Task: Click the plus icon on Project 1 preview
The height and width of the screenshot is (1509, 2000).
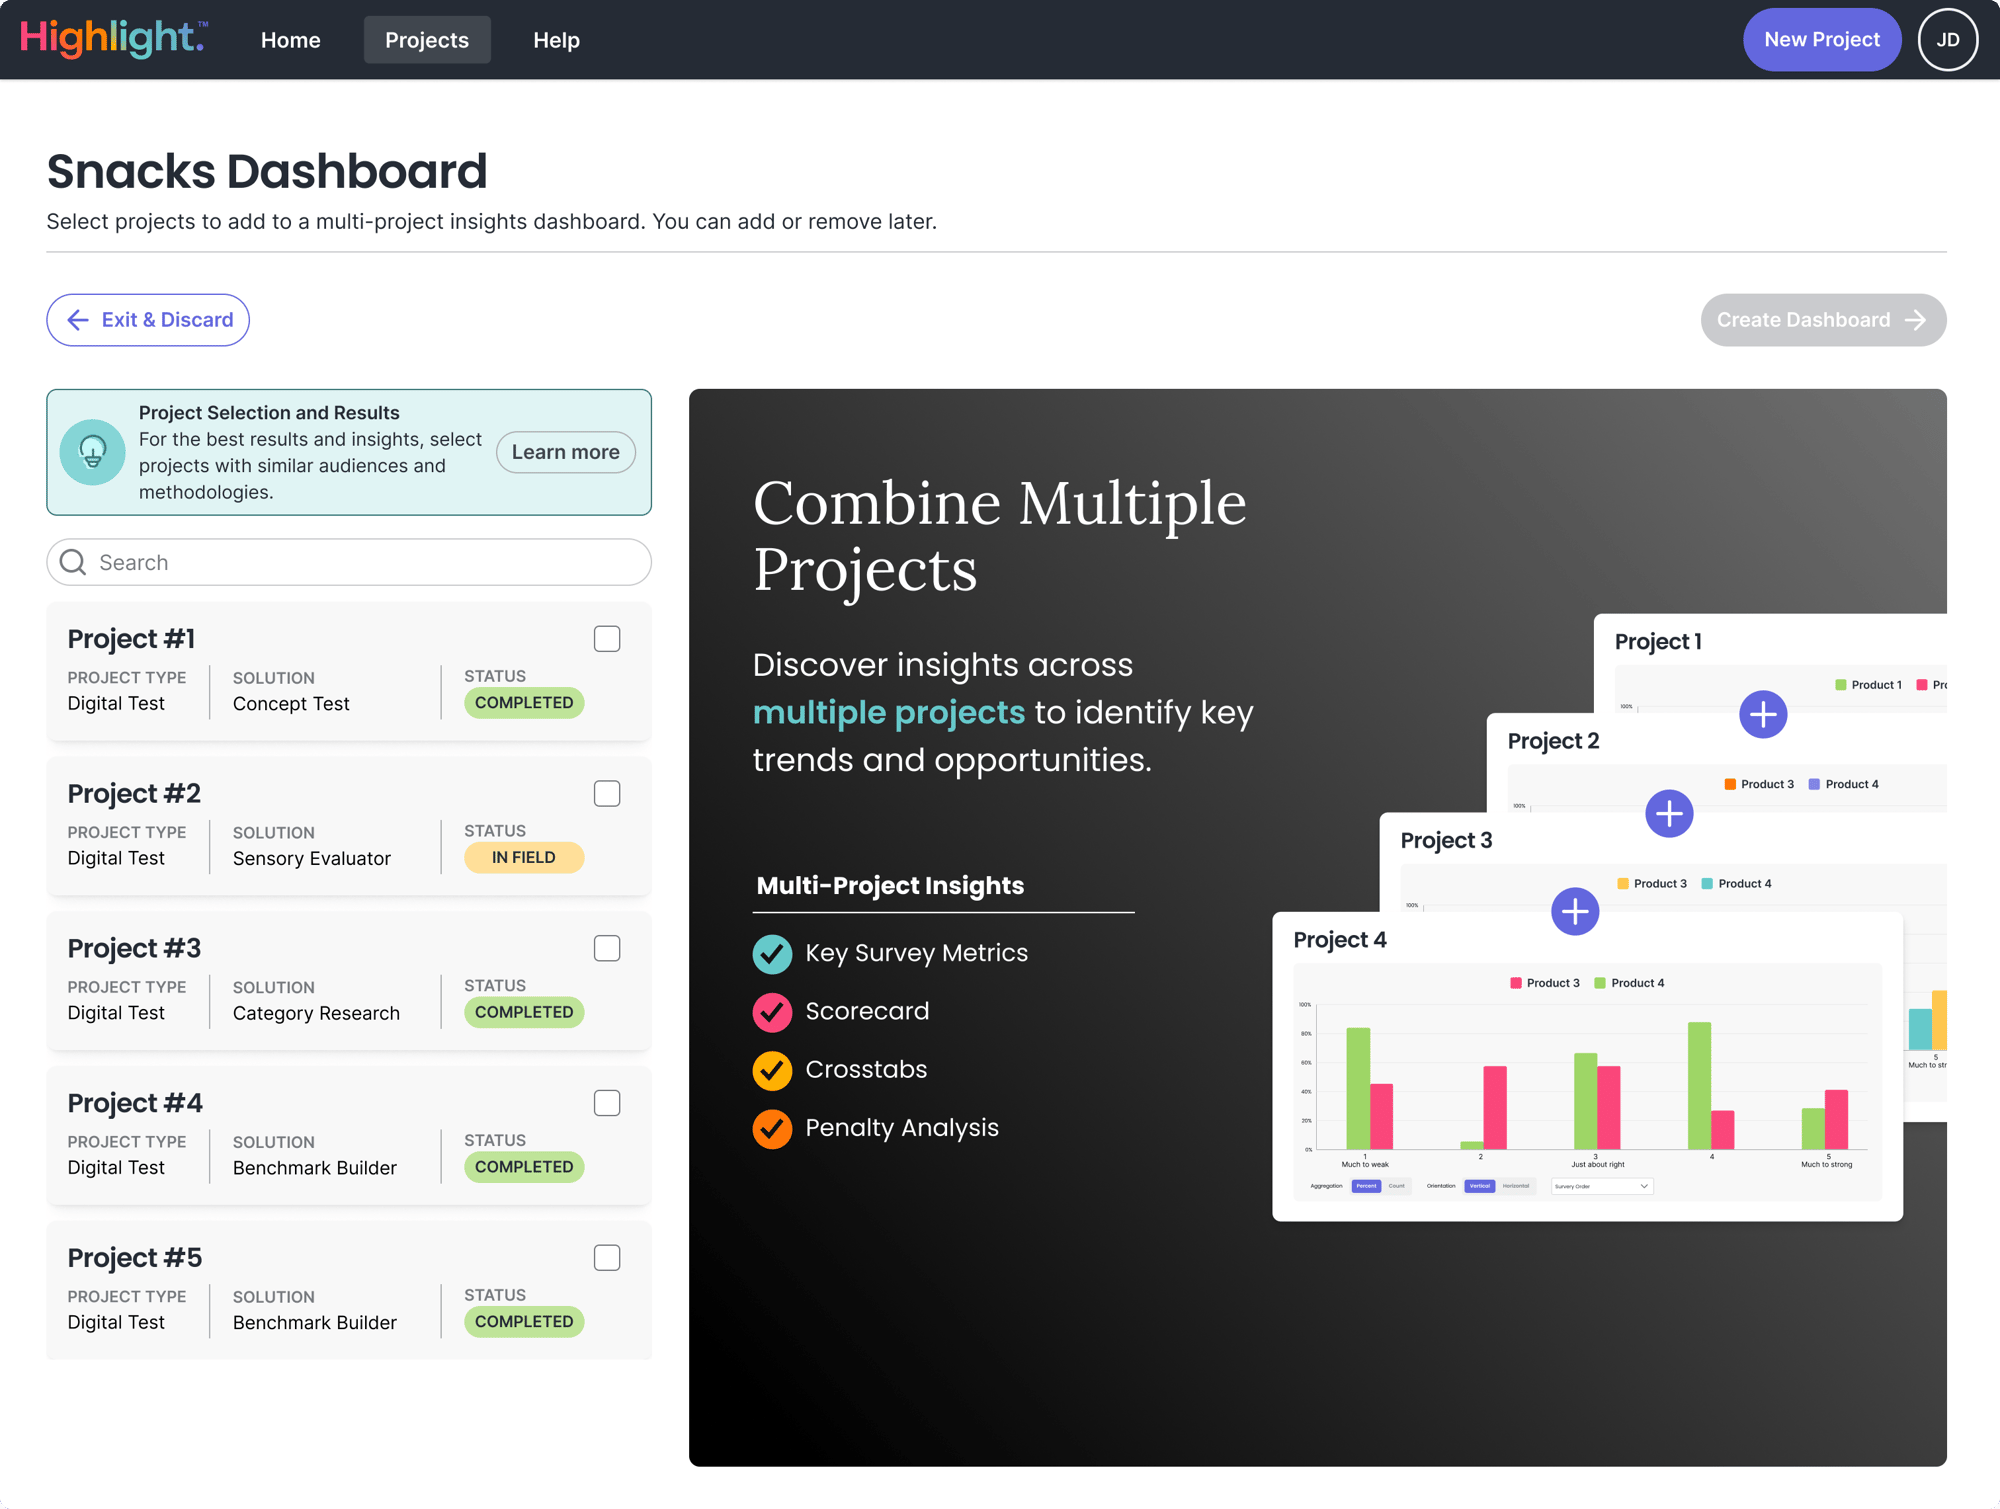Action: 1763,714
